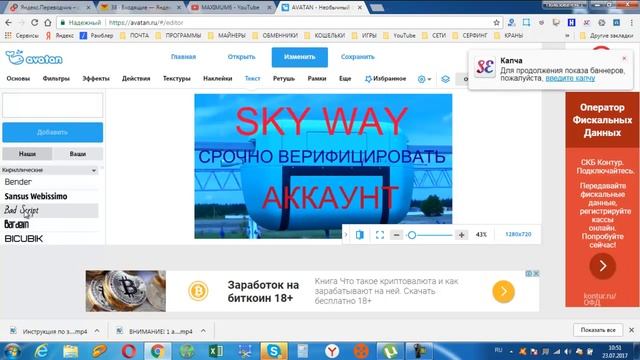Click the Avatan logo
640x360 pixels.
point(34,58)
